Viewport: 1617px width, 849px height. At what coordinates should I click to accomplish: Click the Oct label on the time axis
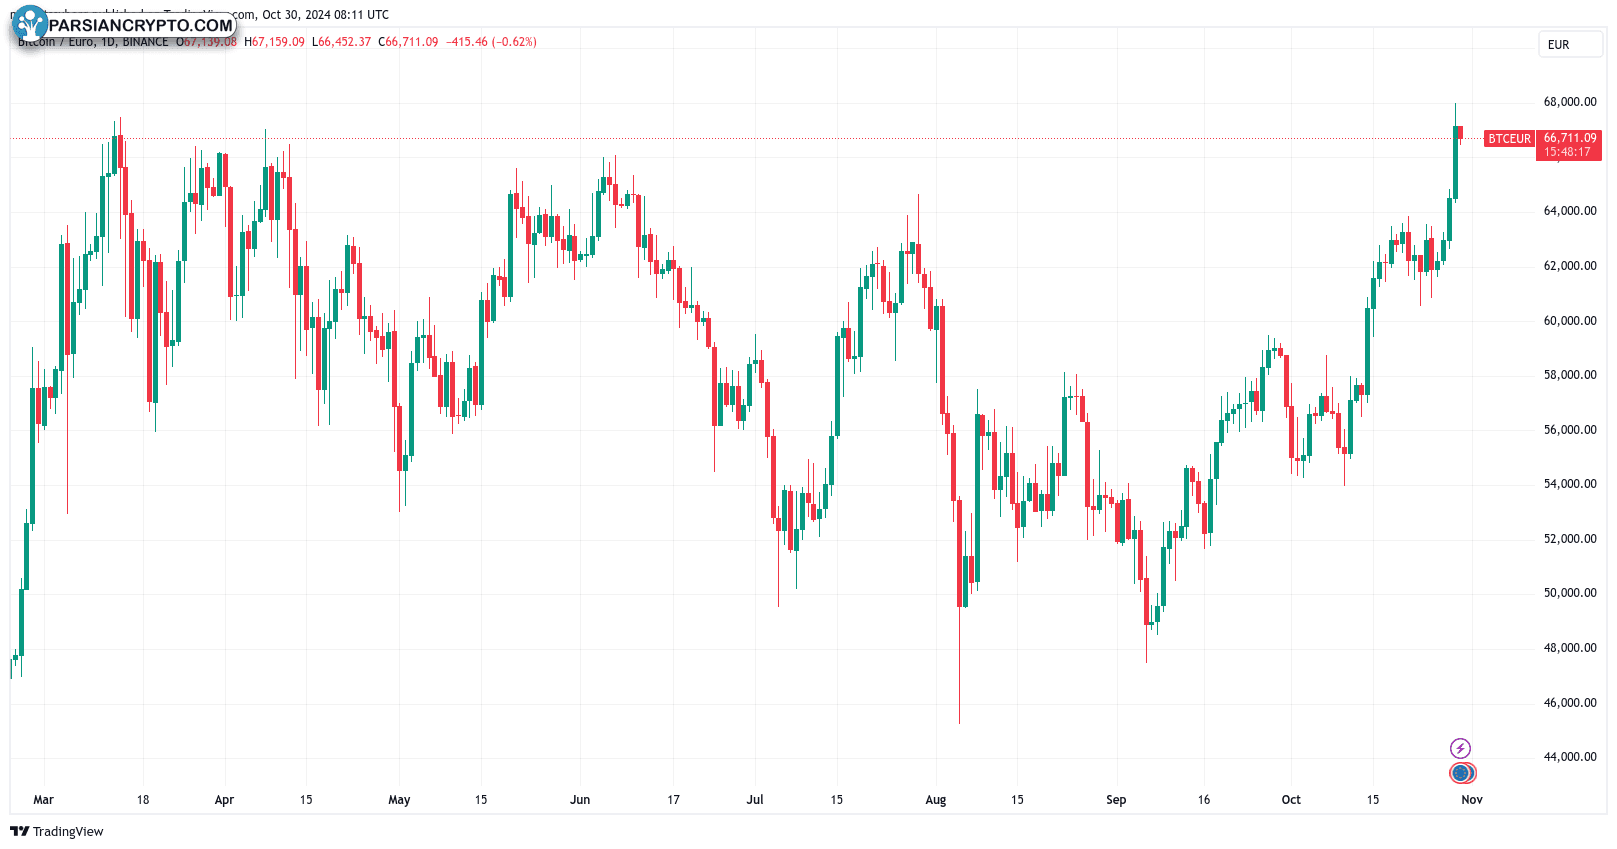(x=1291, y=800)
